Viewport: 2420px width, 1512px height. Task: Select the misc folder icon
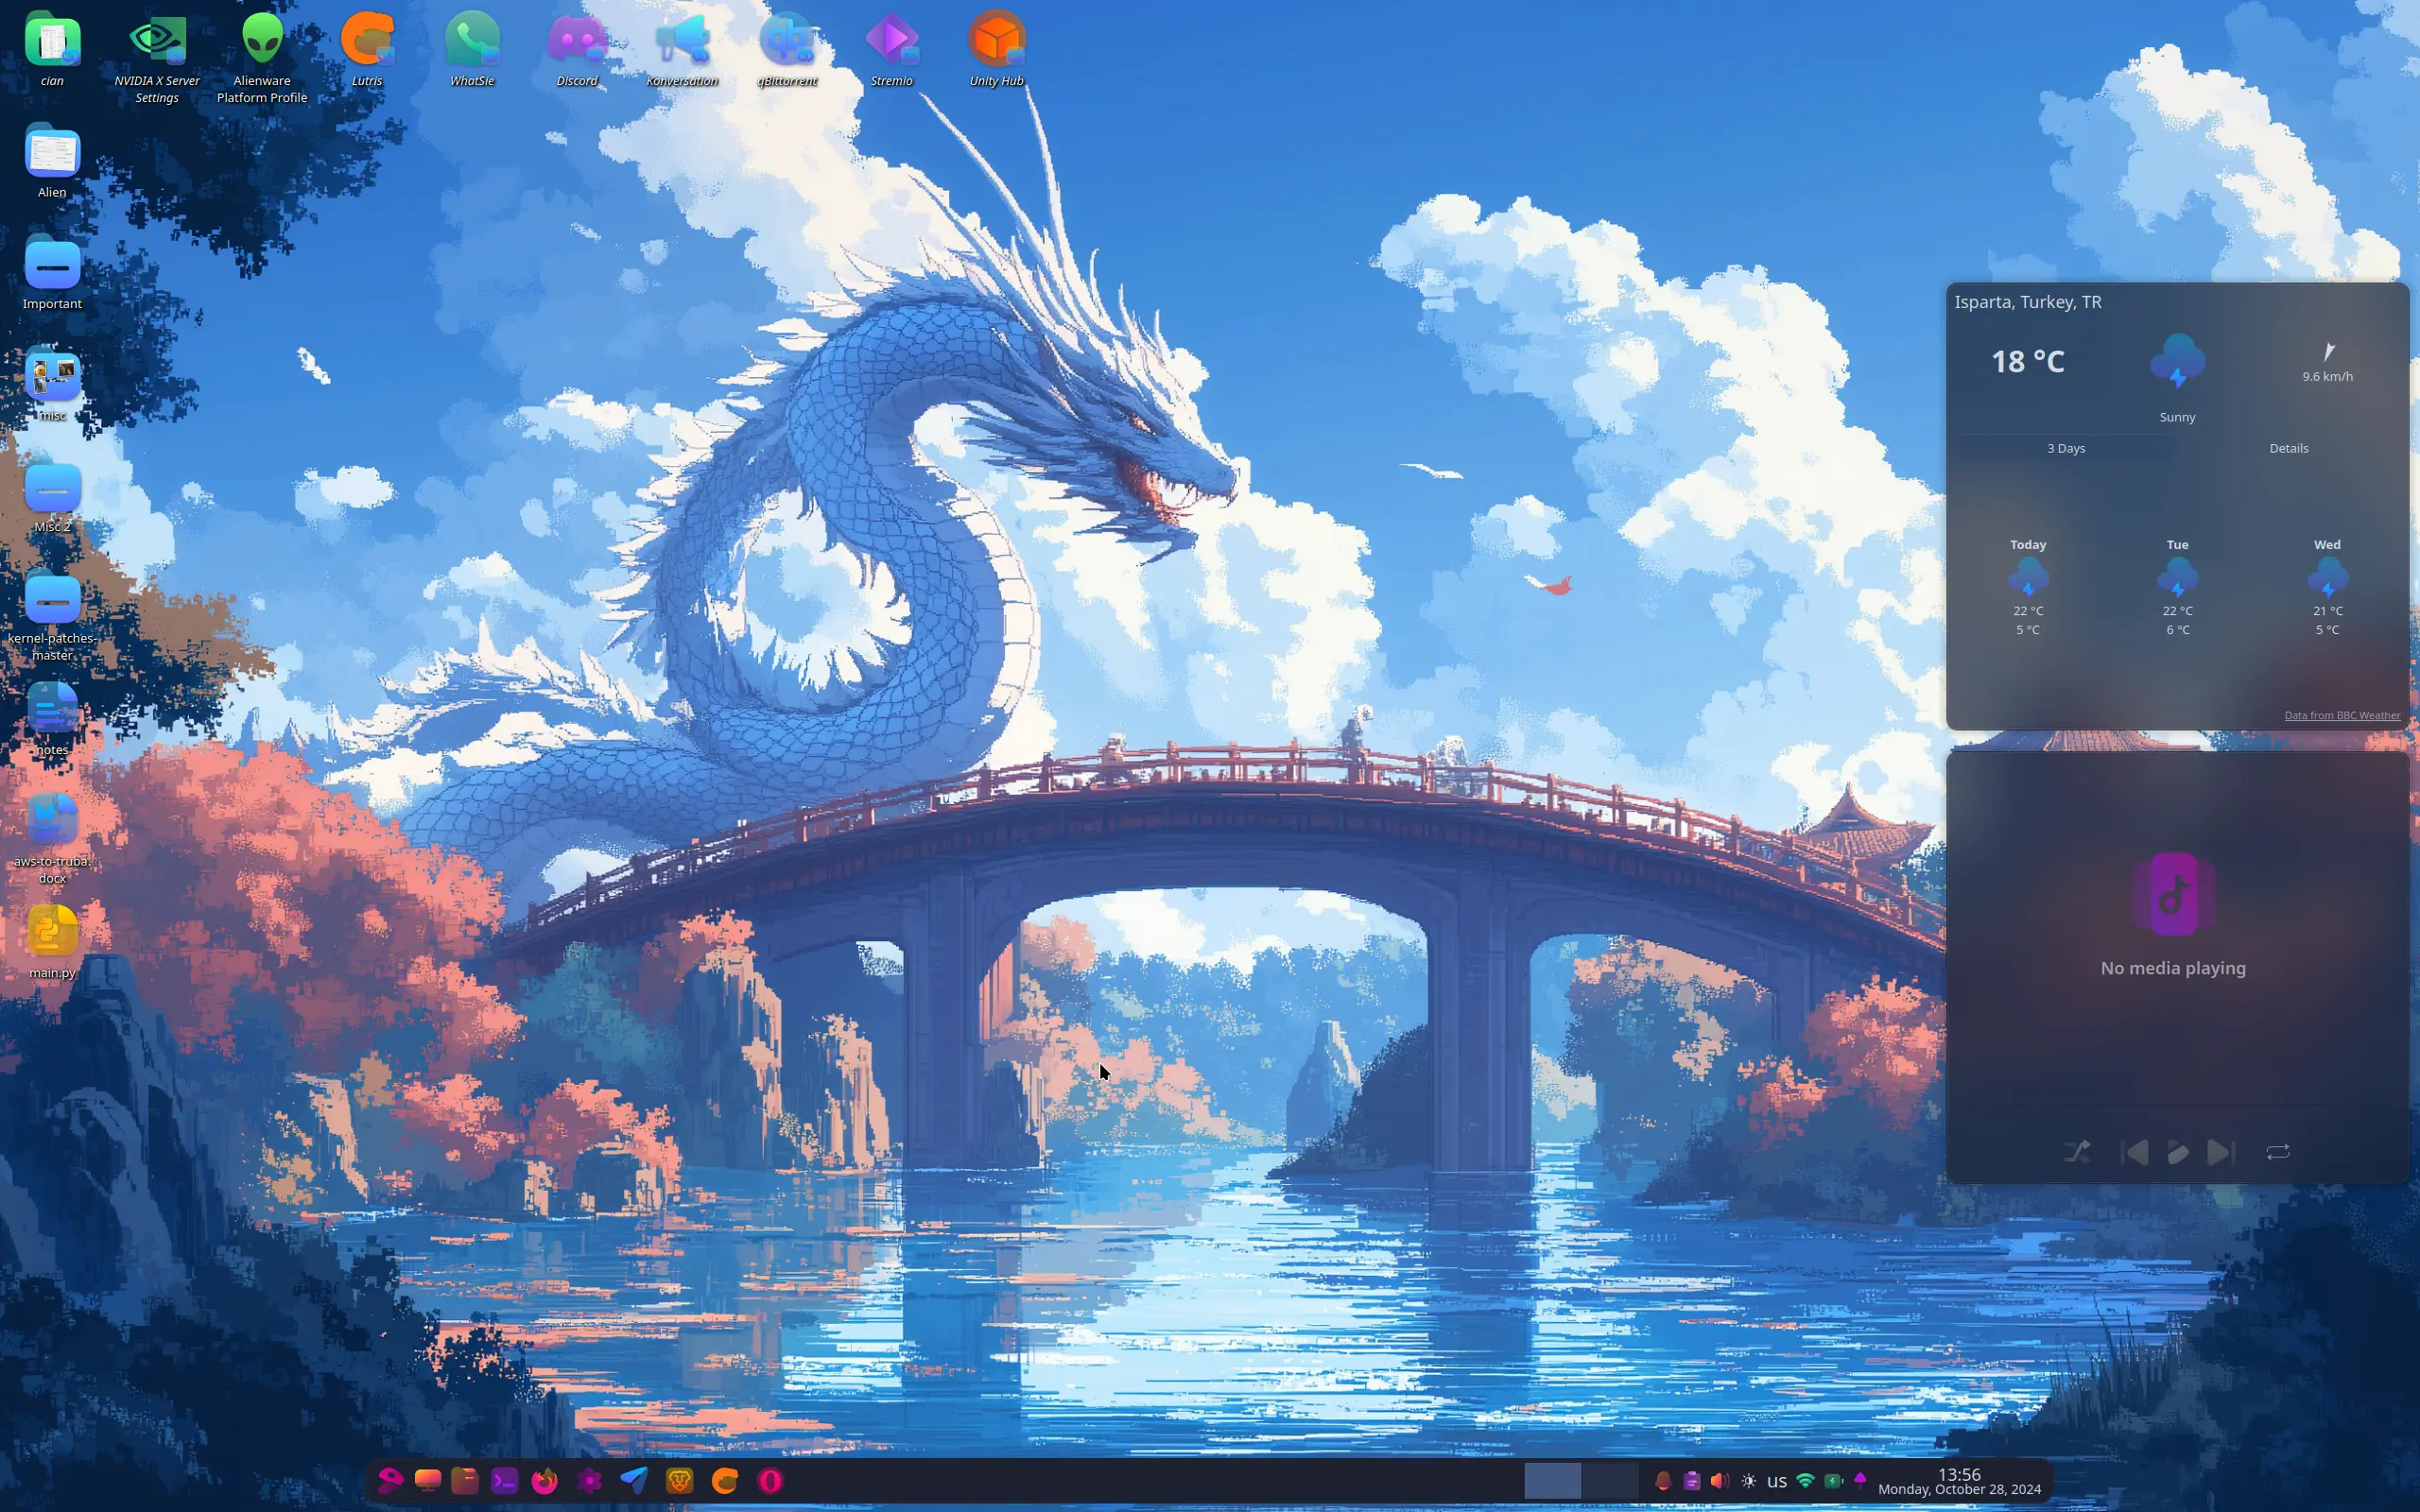(52, 385)
